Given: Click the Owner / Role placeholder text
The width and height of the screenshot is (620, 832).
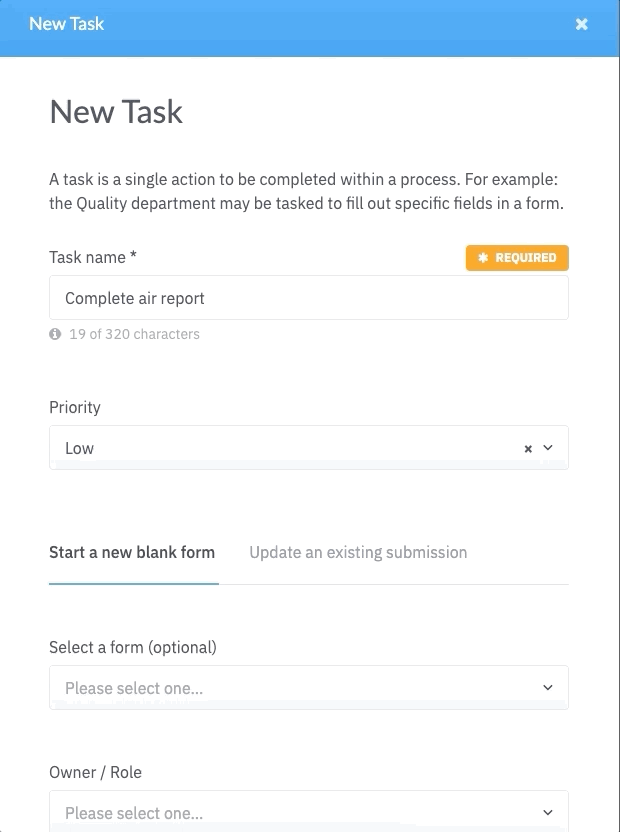Looking at the screenshot, I should (134, 813).
